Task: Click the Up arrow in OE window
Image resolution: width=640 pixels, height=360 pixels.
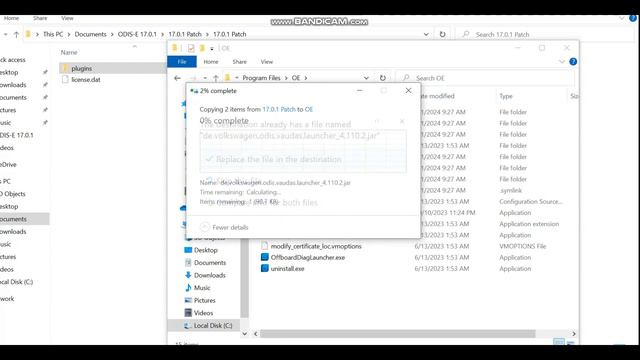Action: (216, 78)
